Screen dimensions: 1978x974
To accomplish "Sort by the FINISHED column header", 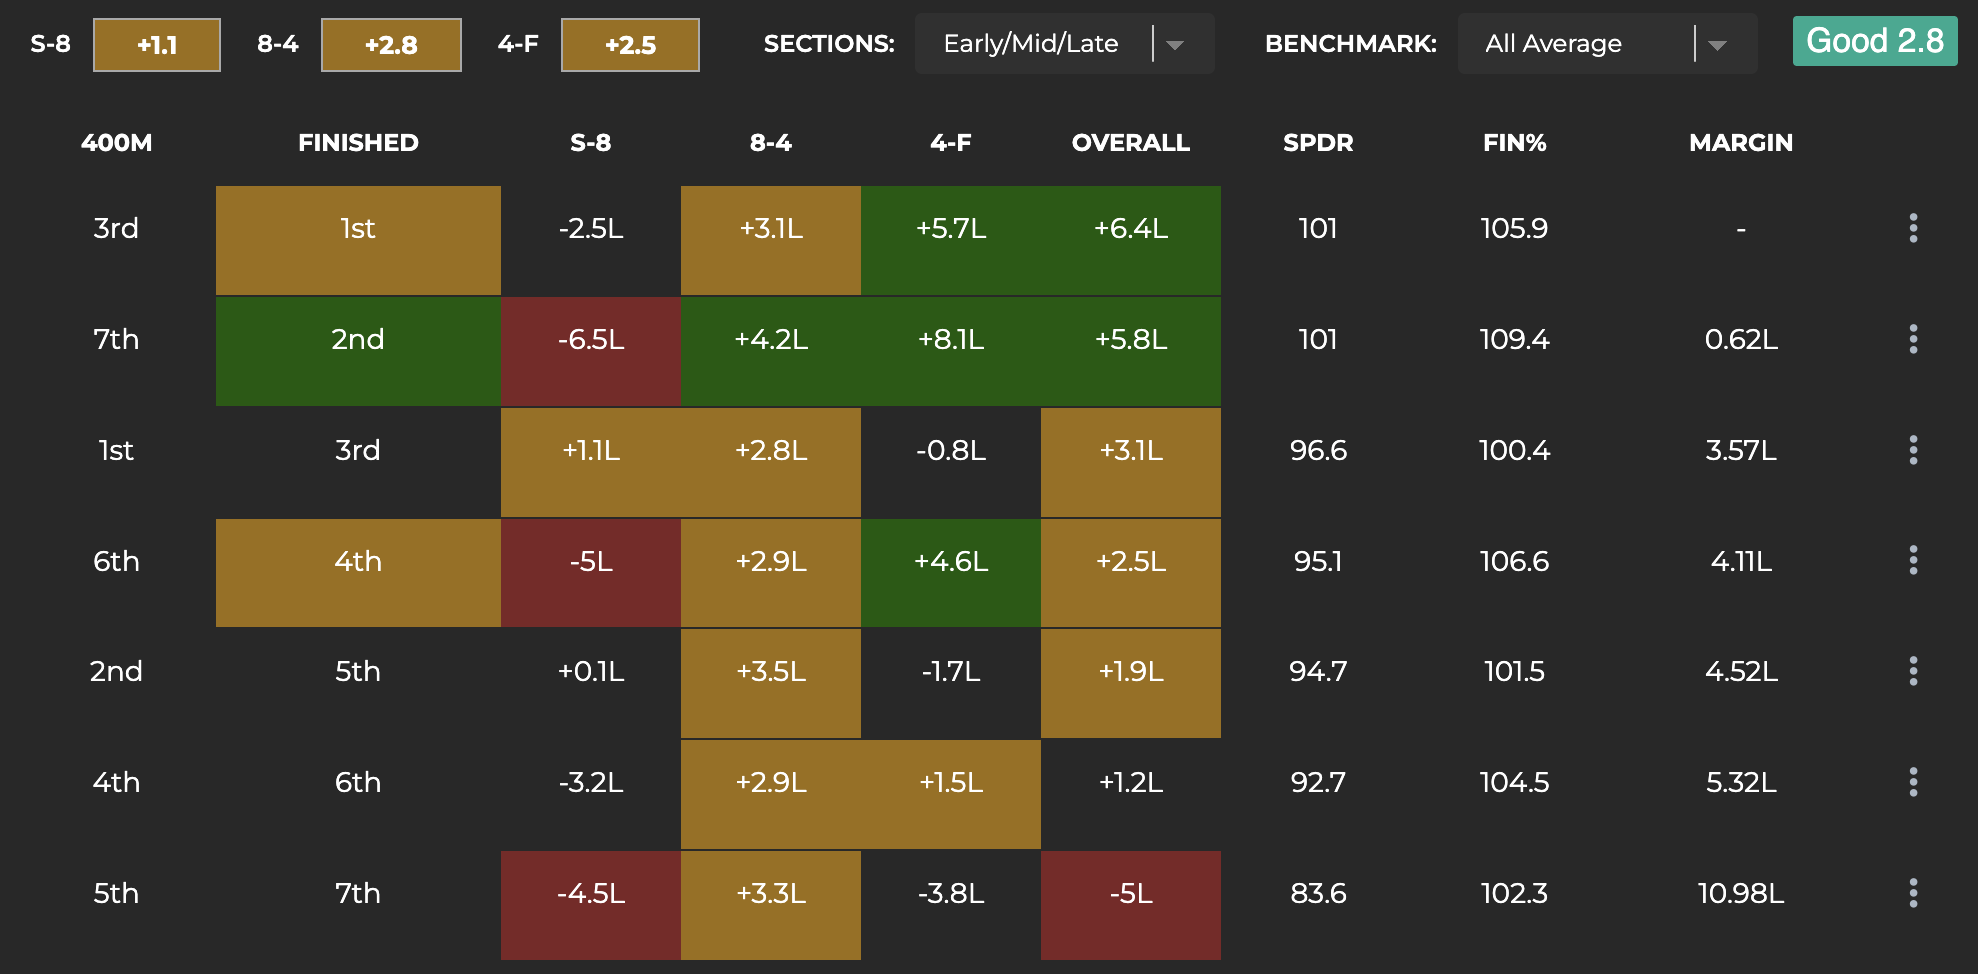I will [x=358, y=143].
